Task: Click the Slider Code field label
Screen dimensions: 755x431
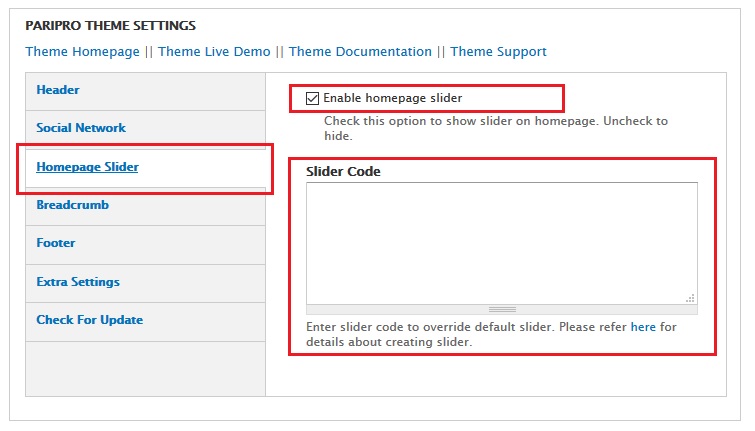Action: (x=343, y=172)
